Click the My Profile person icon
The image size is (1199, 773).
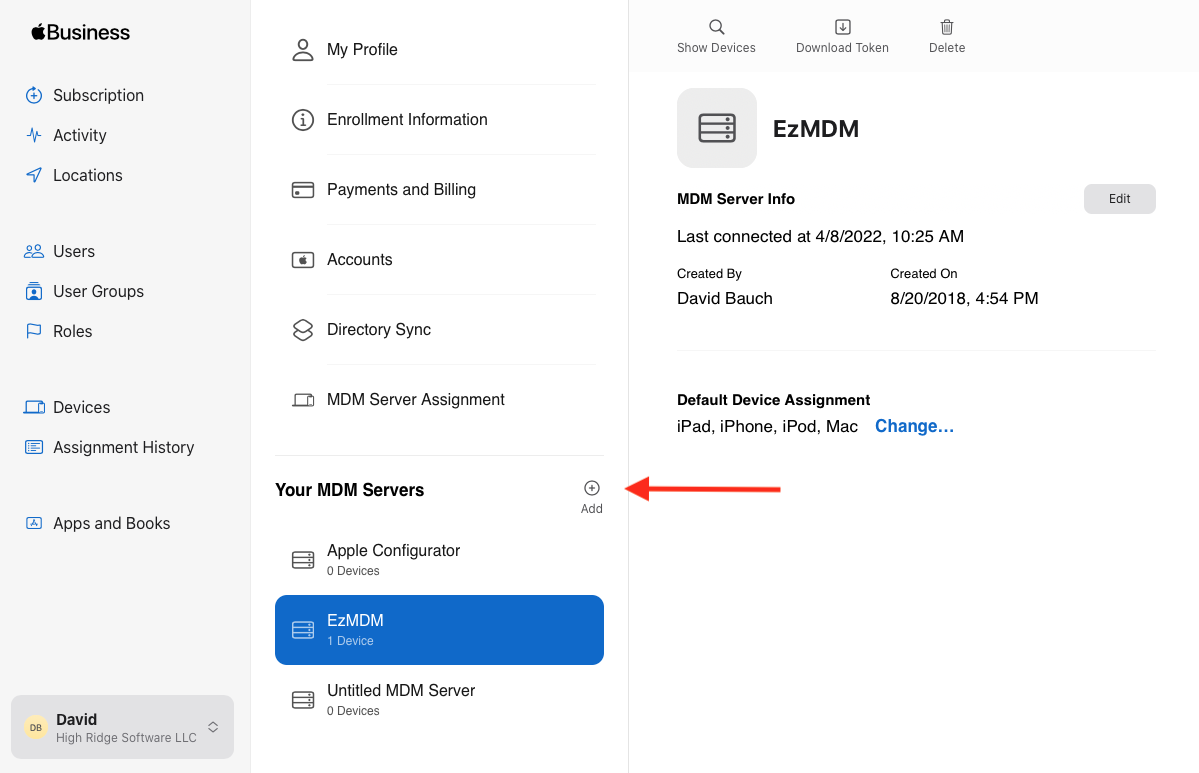click(303, 50)
